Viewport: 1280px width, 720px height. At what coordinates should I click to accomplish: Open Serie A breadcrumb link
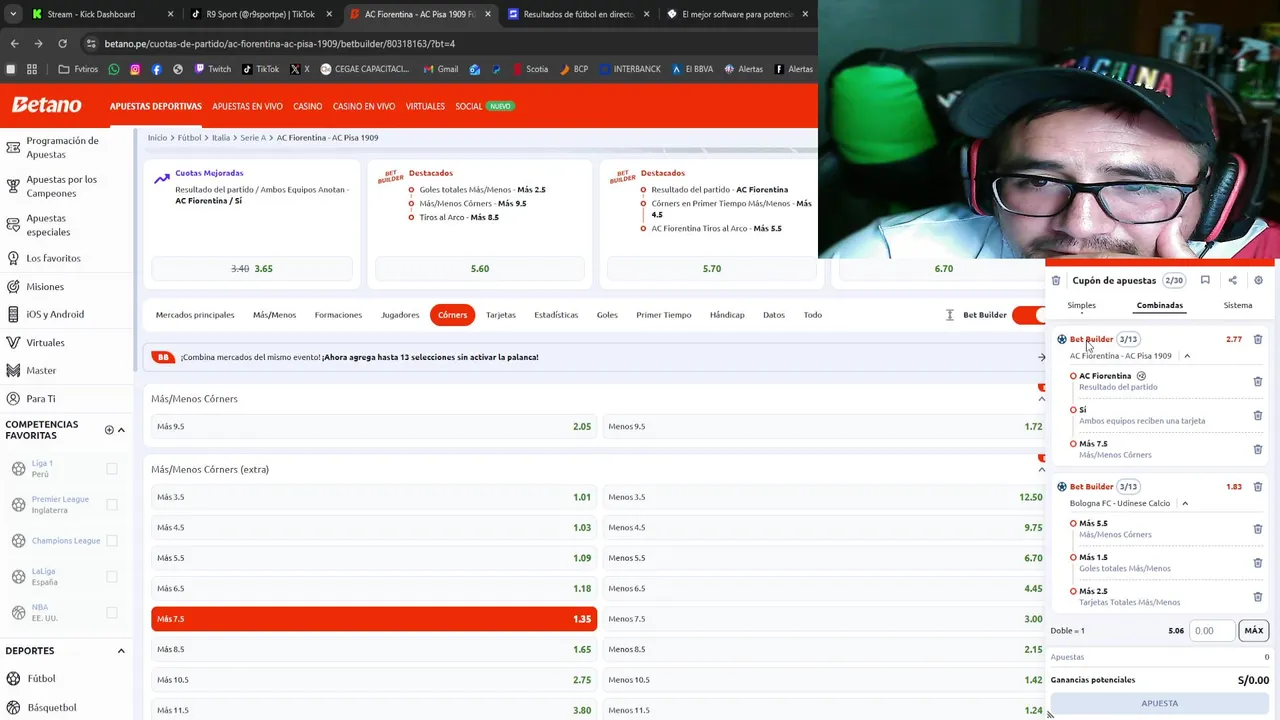253,138
